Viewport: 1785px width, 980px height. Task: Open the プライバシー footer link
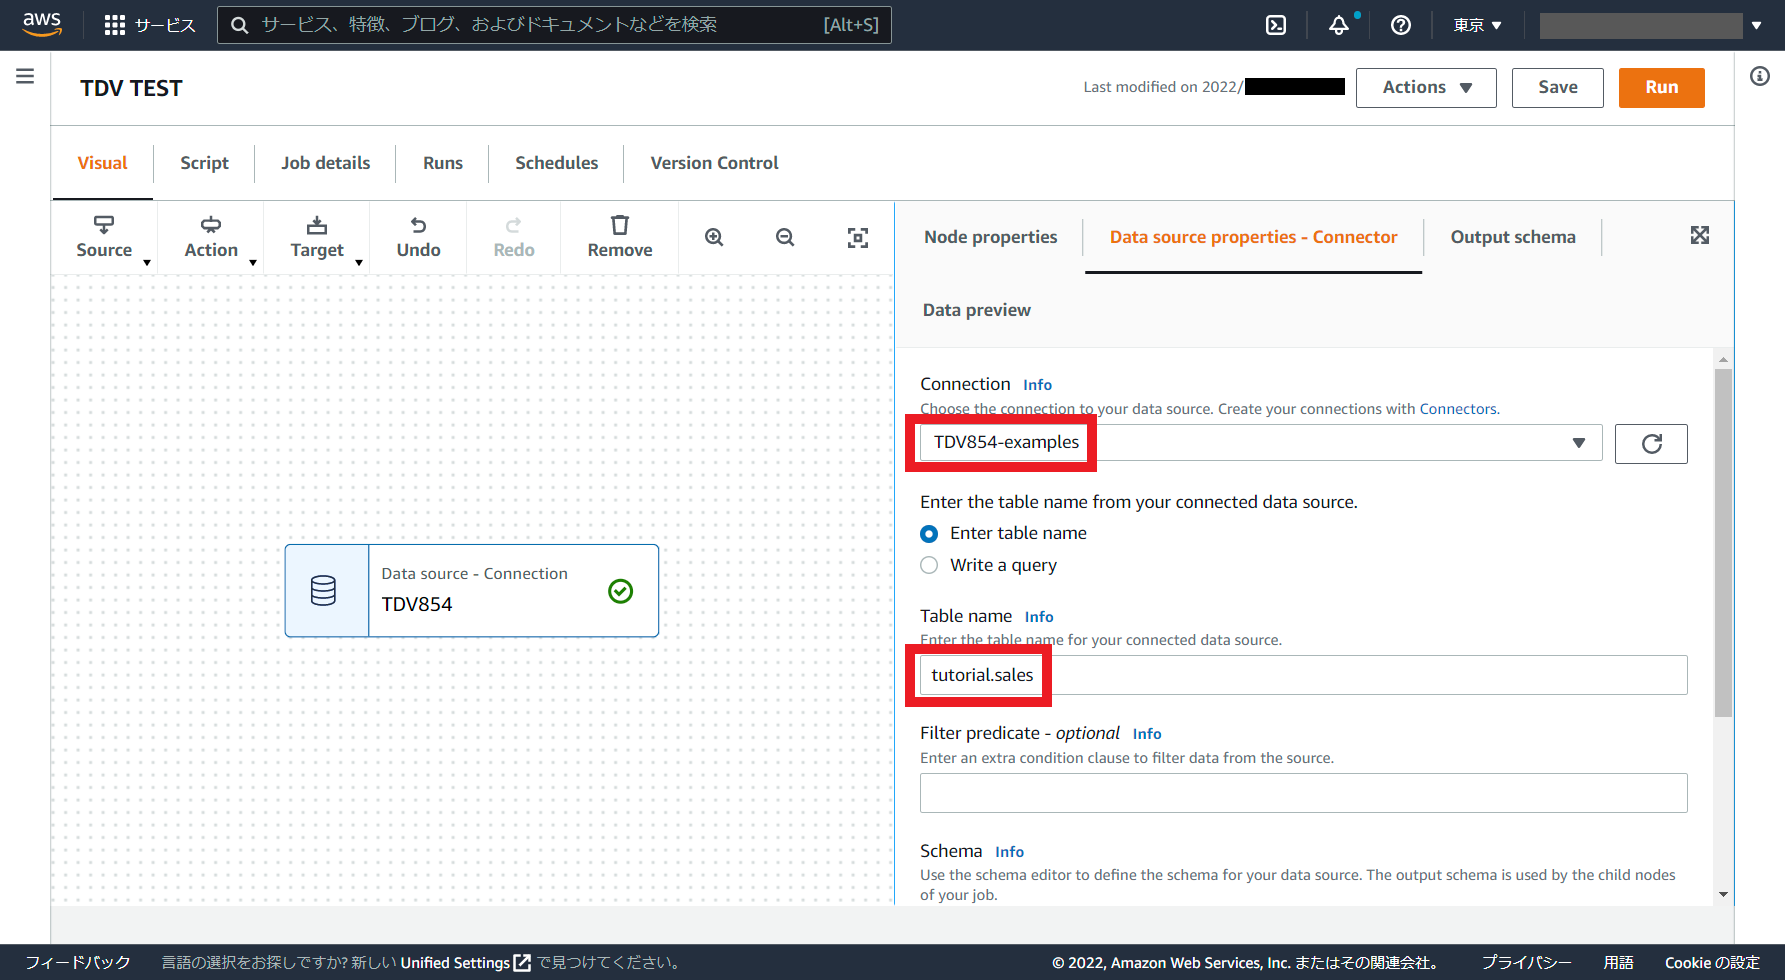(x=1526, y=963)
